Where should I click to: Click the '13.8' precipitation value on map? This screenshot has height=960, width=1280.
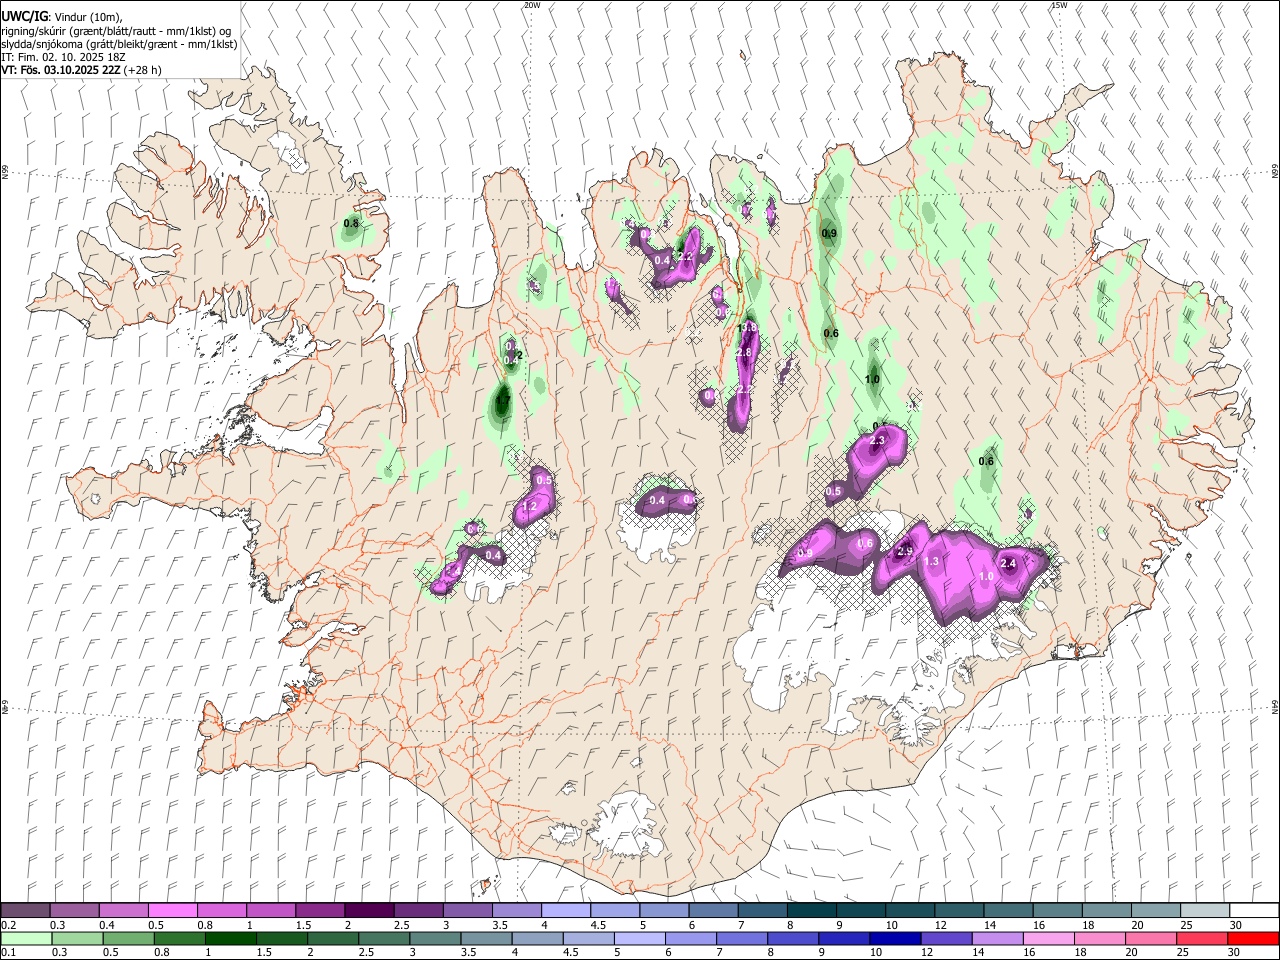(x=747, y=328)
